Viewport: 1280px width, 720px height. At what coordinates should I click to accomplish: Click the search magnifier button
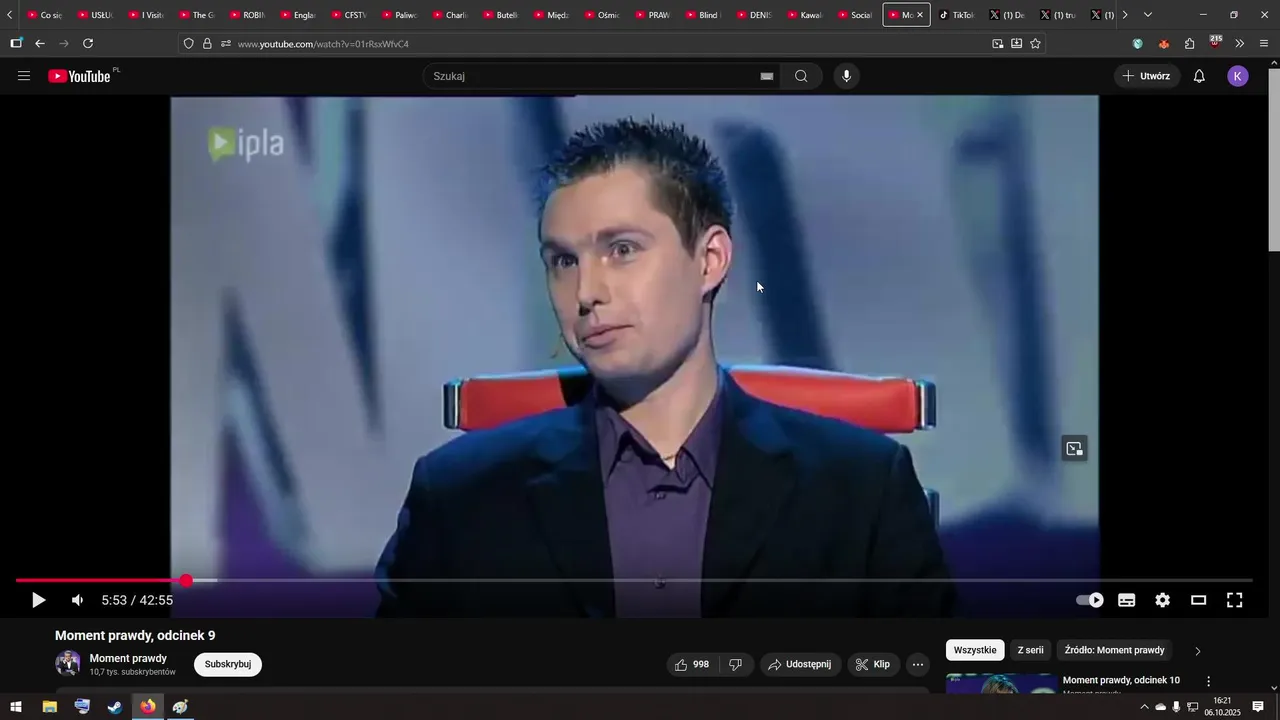click(x=801, y=76)
